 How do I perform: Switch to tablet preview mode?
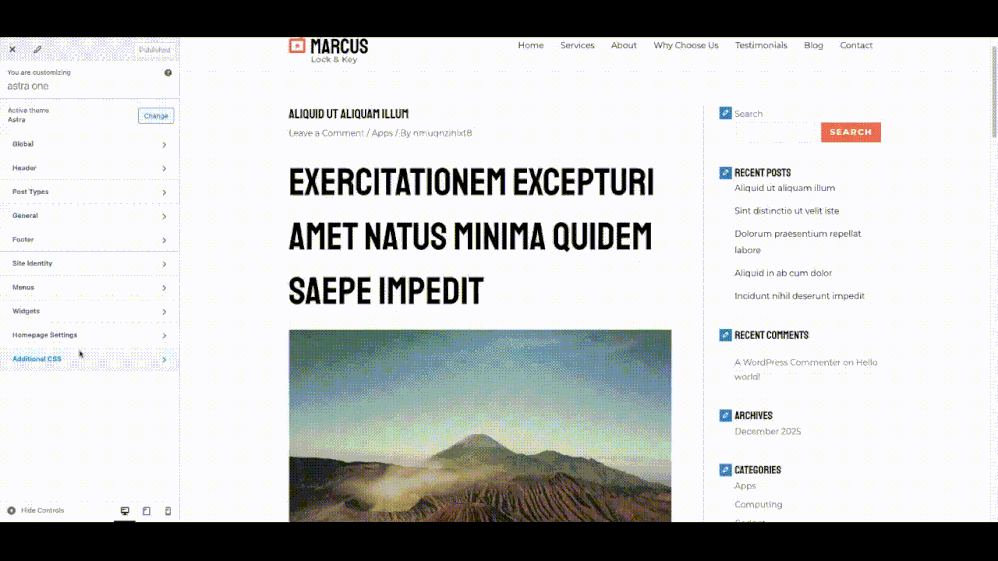(x=146, y=511)
